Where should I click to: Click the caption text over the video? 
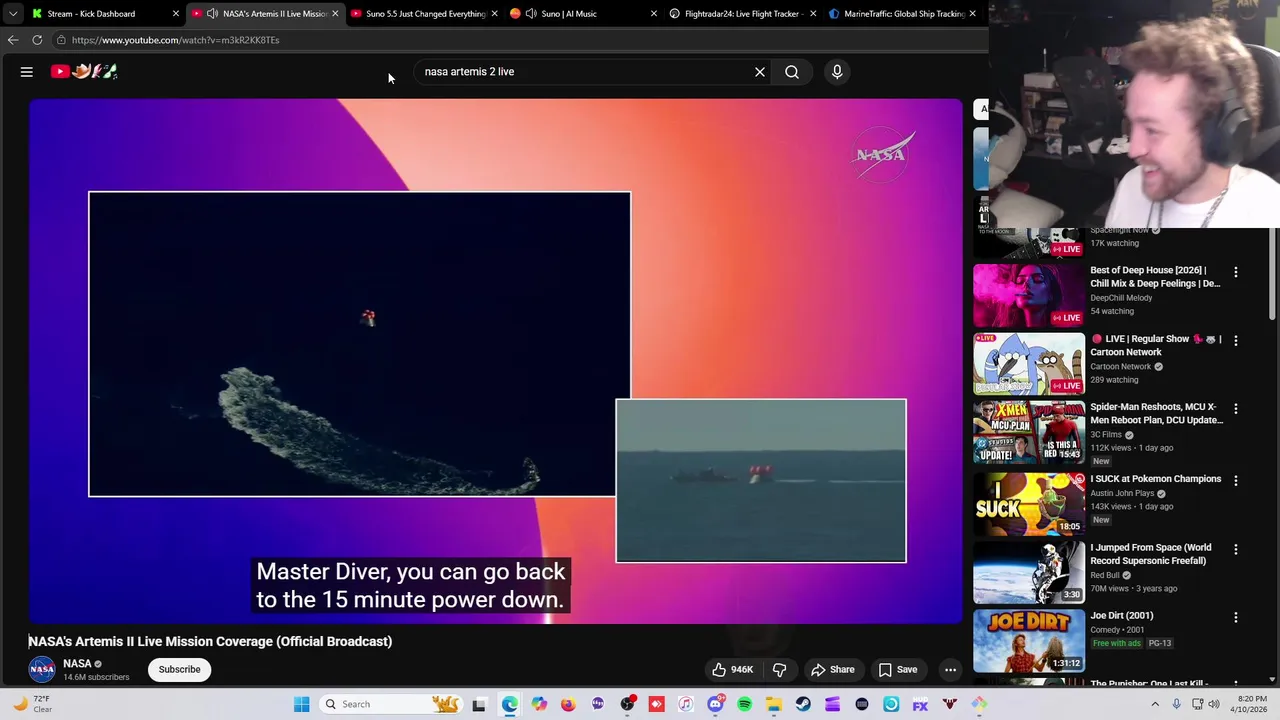tap(411, 586)
